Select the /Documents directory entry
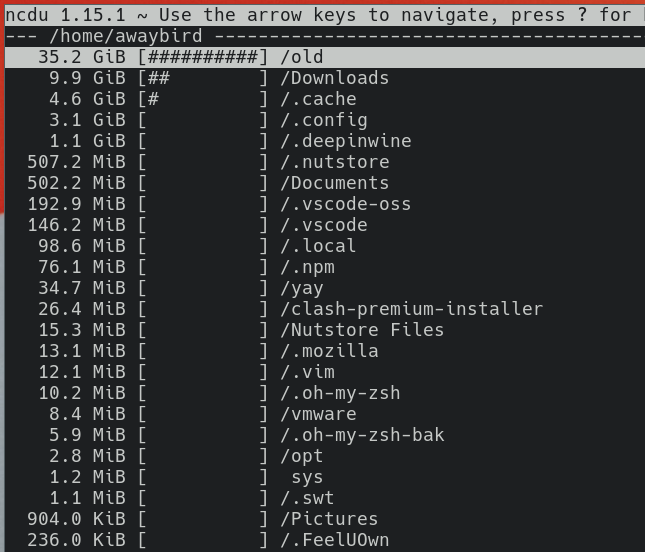645x552 pixels. 325,183
